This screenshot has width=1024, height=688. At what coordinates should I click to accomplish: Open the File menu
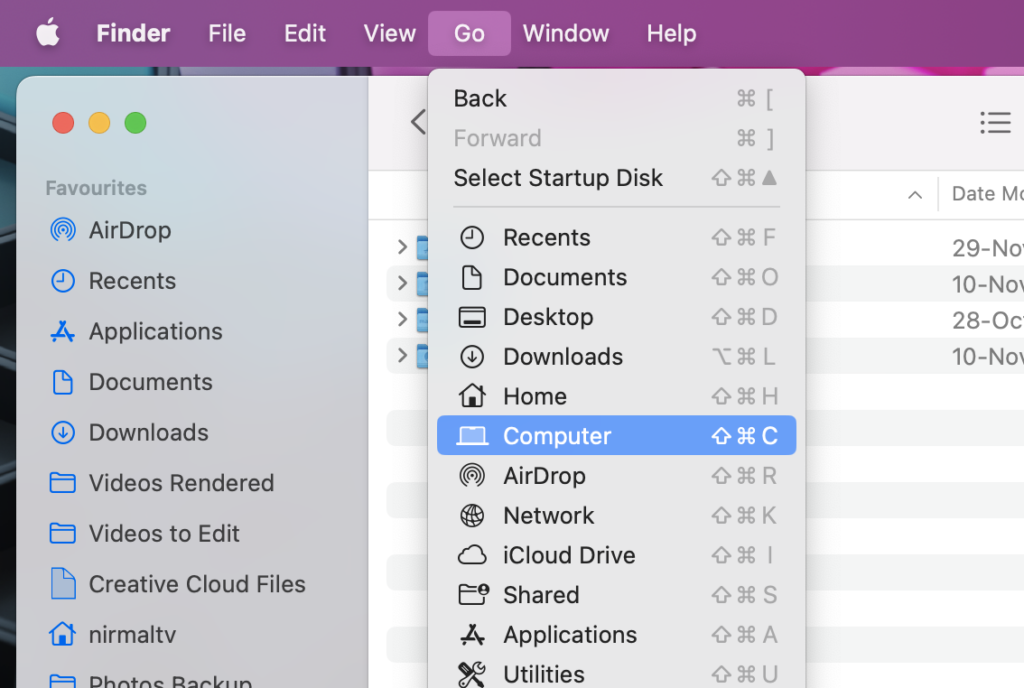pyautogui.click(x=227, y=33)
